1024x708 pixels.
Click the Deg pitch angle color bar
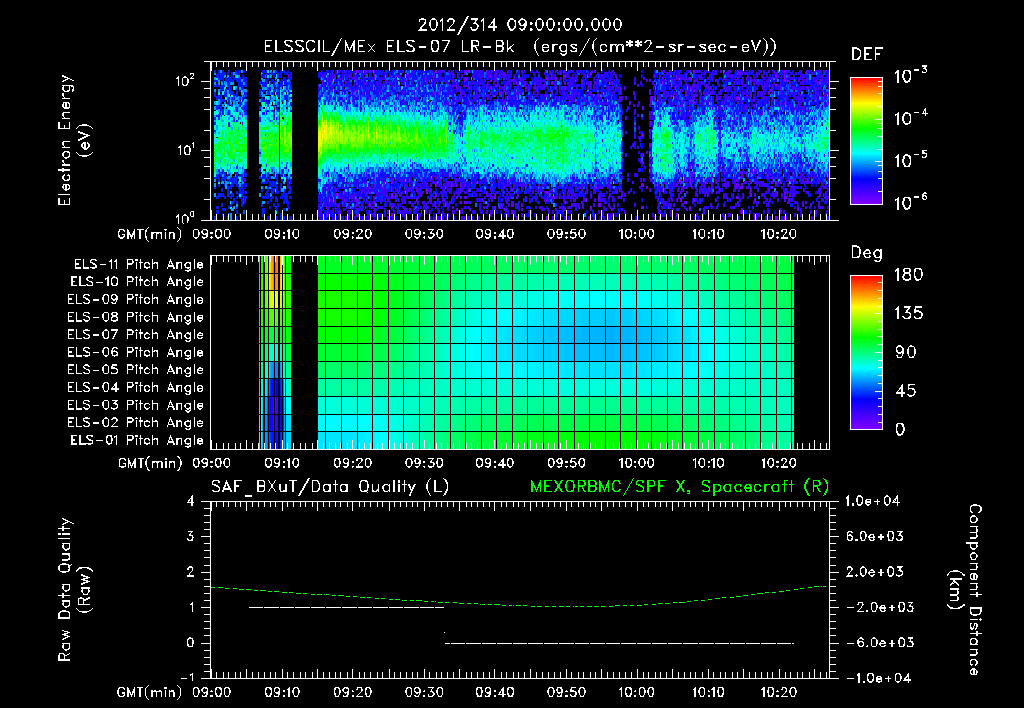coord(866,352)
